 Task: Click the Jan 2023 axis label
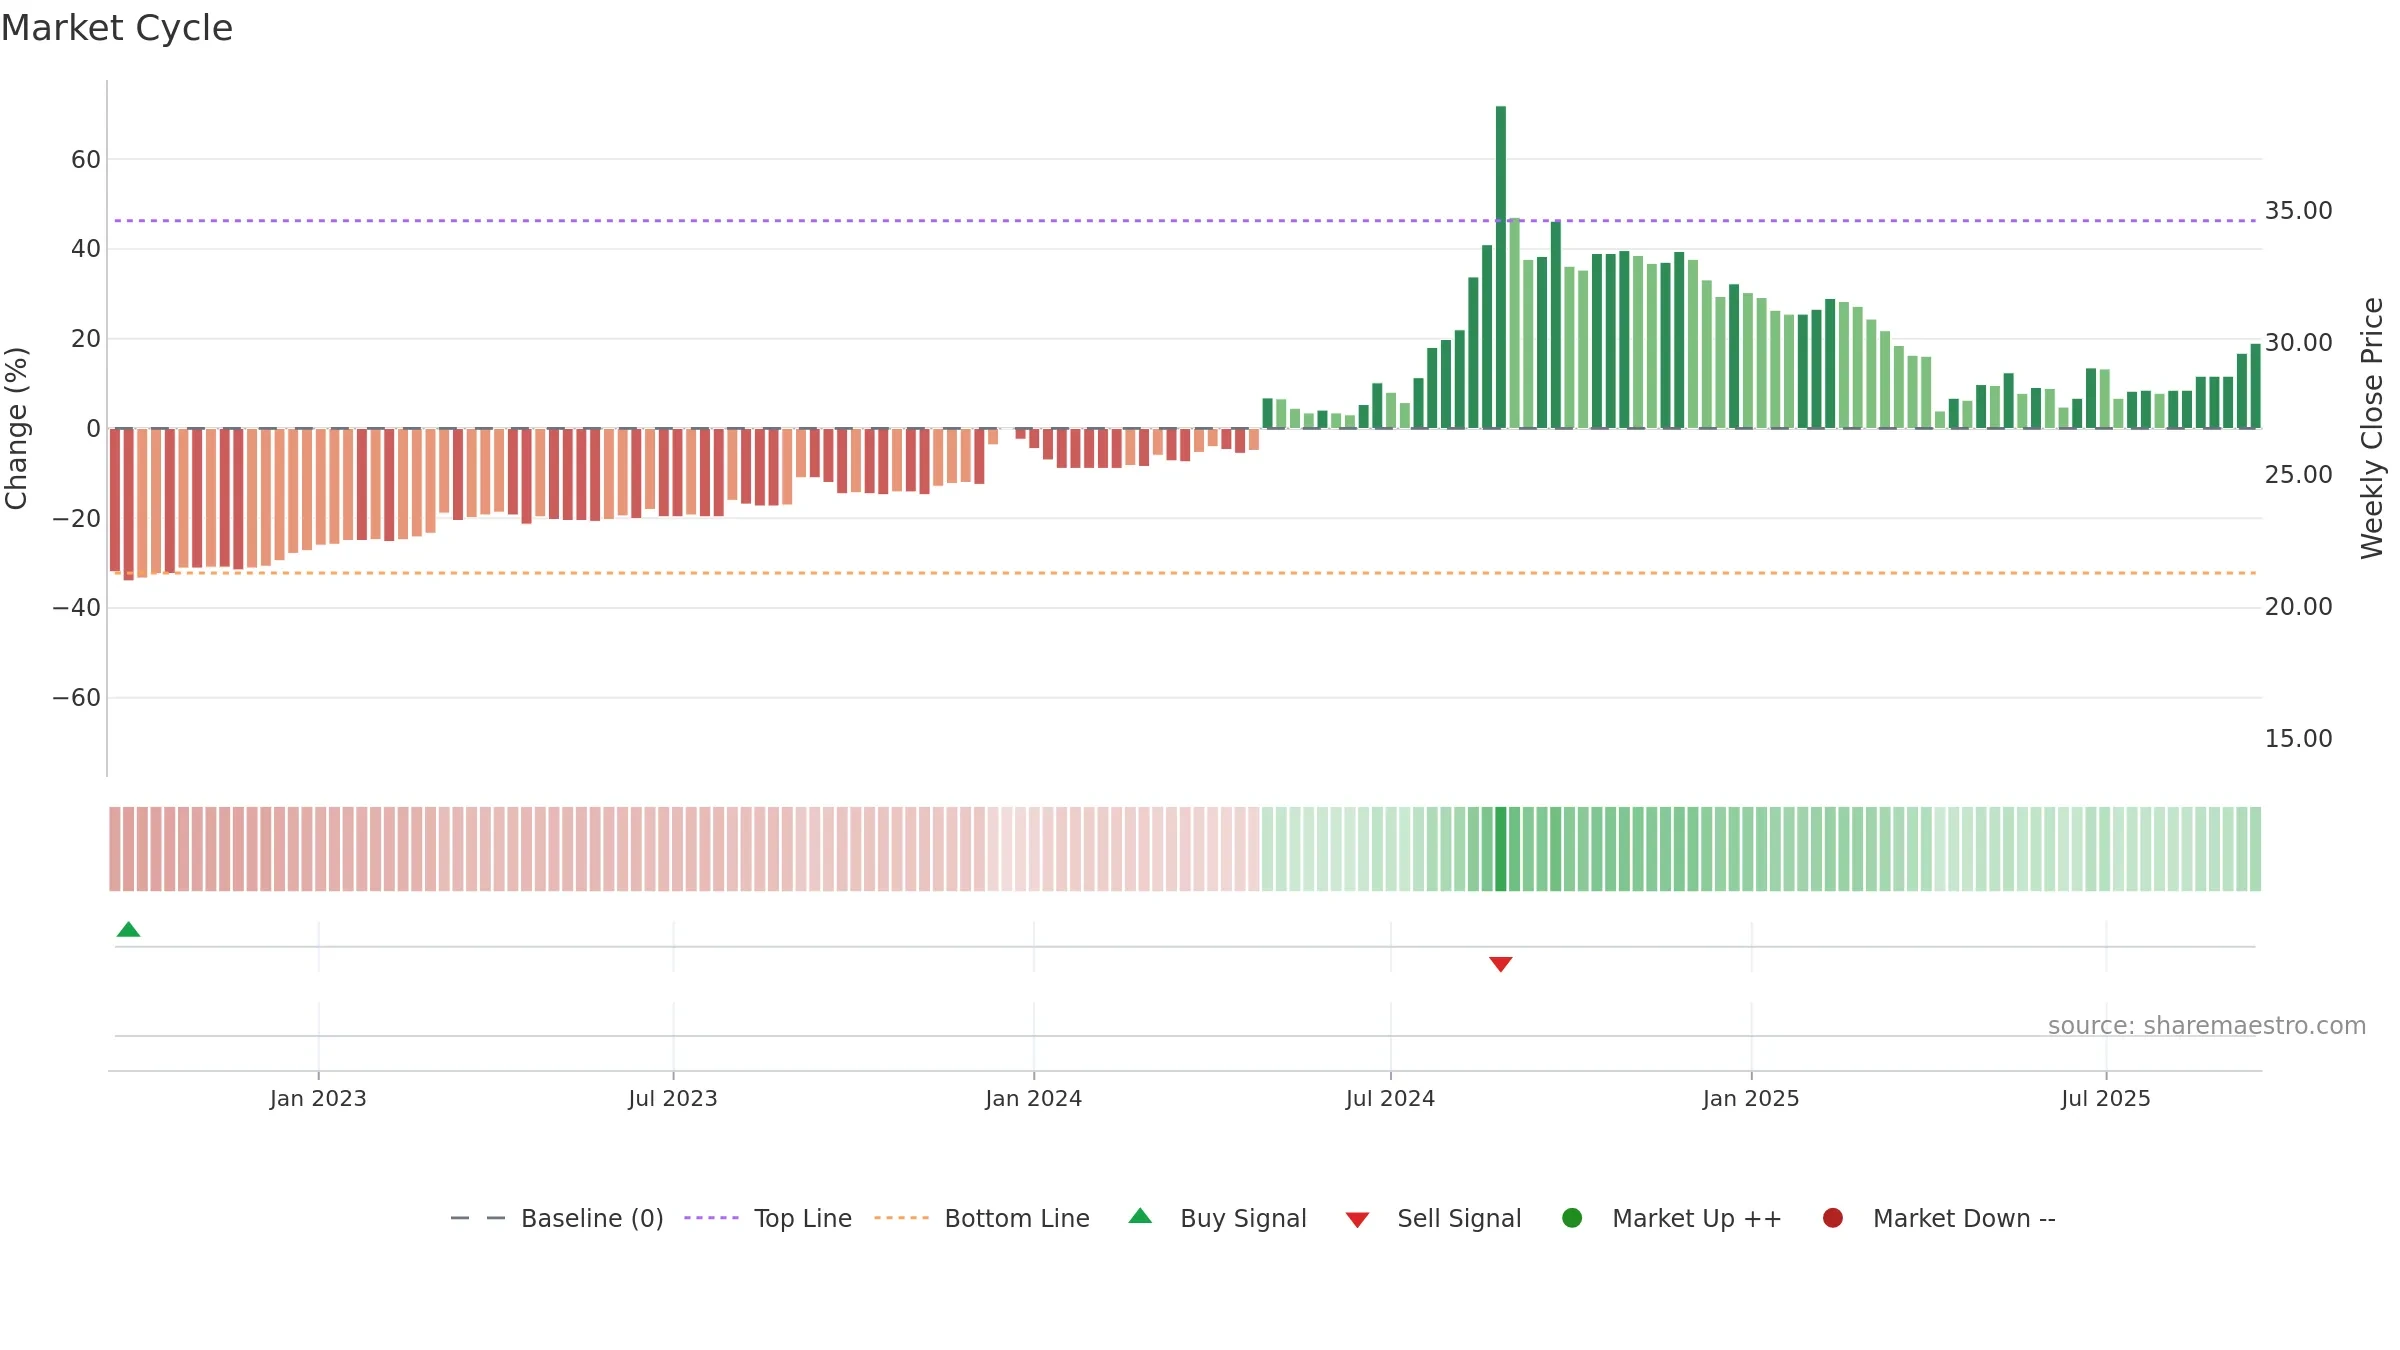click(318, 1099)
